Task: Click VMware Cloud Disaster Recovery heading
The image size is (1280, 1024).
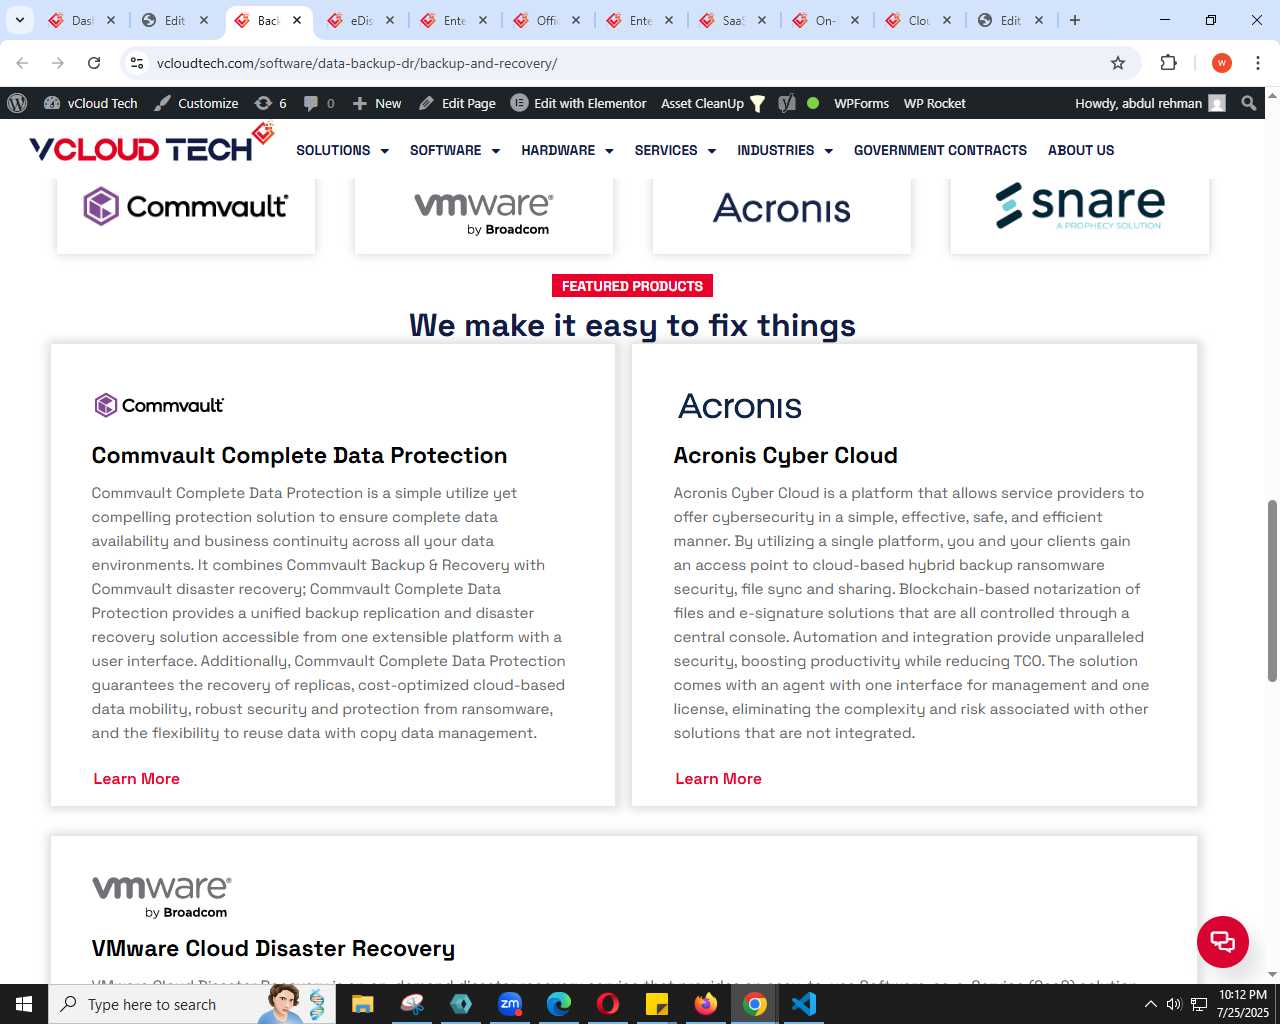Action: 273,949
